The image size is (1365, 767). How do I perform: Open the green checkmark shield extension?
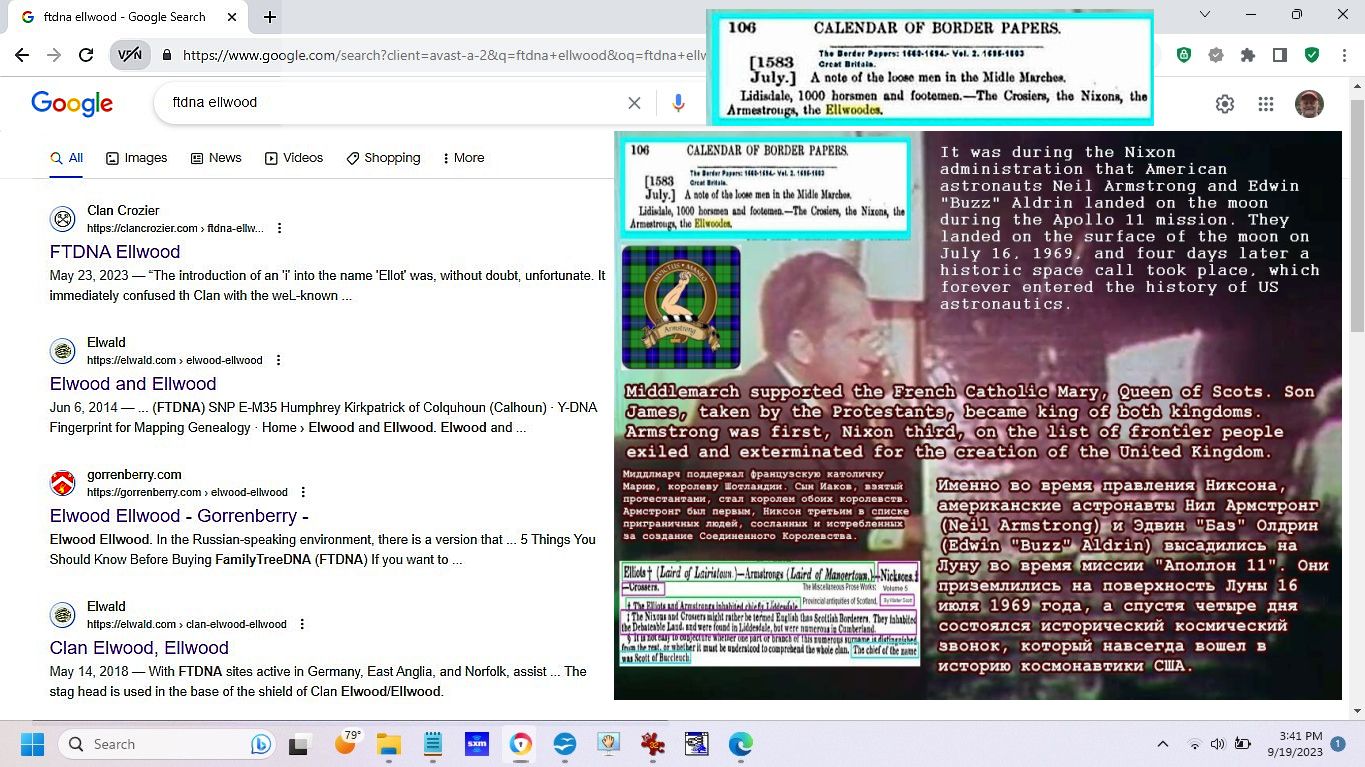(x=1312, y=55)
